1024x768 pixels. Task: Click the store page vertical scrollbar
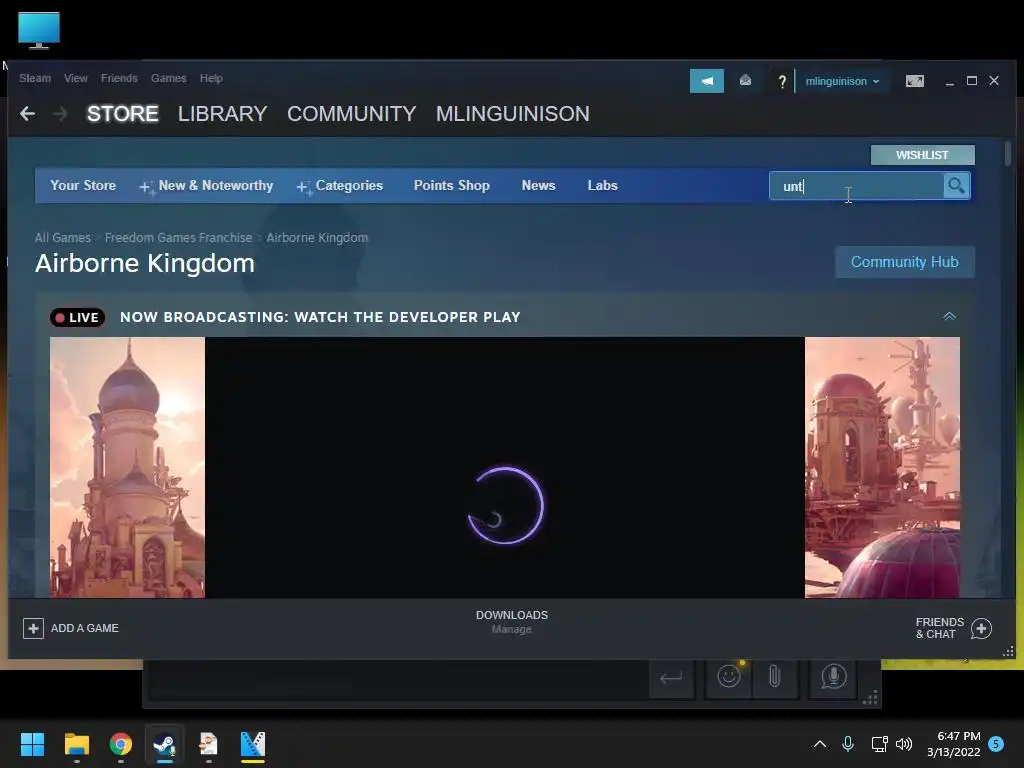1008,154
